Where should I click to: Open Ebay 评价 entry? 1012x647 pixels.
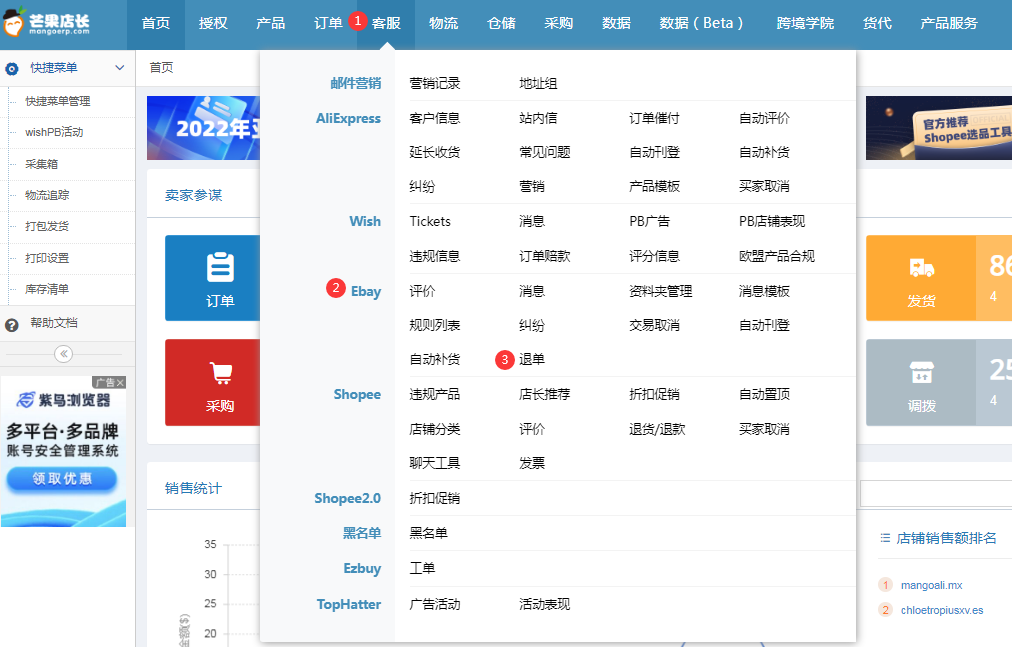point(422,291)
